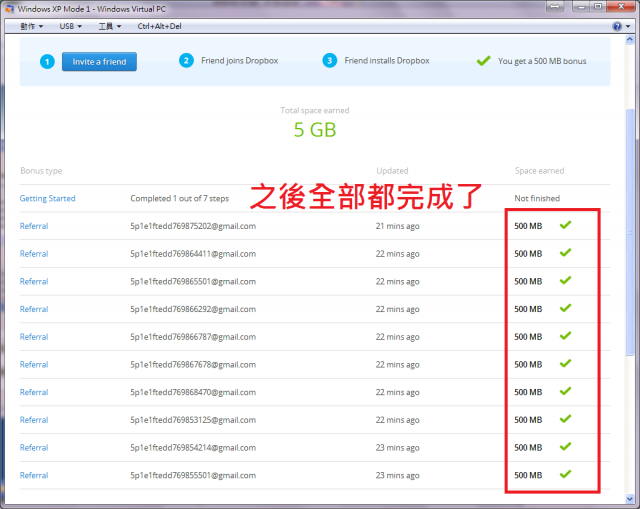Click green checkmark beside 500 MB bonus text
The width and height of the screenshot is (640, 509).
484,61
